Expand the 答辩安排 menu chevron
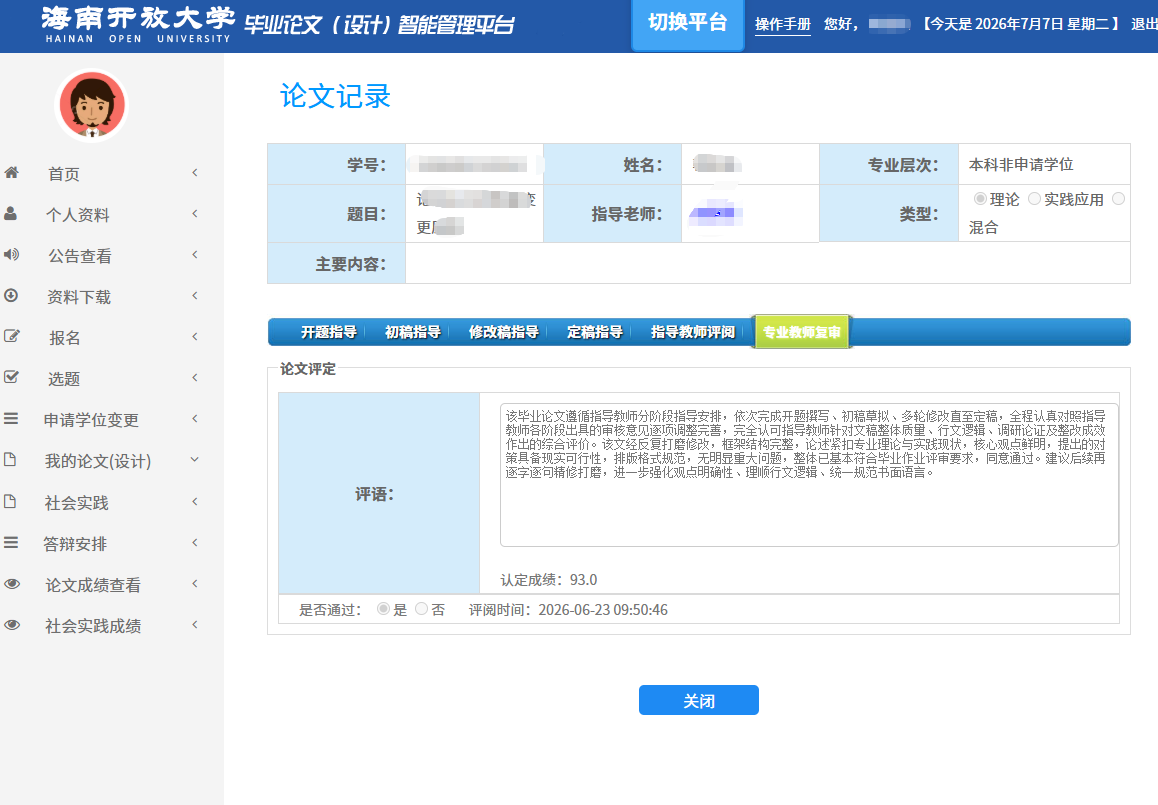Viewport: 1158px width, 805px height. 195,543
